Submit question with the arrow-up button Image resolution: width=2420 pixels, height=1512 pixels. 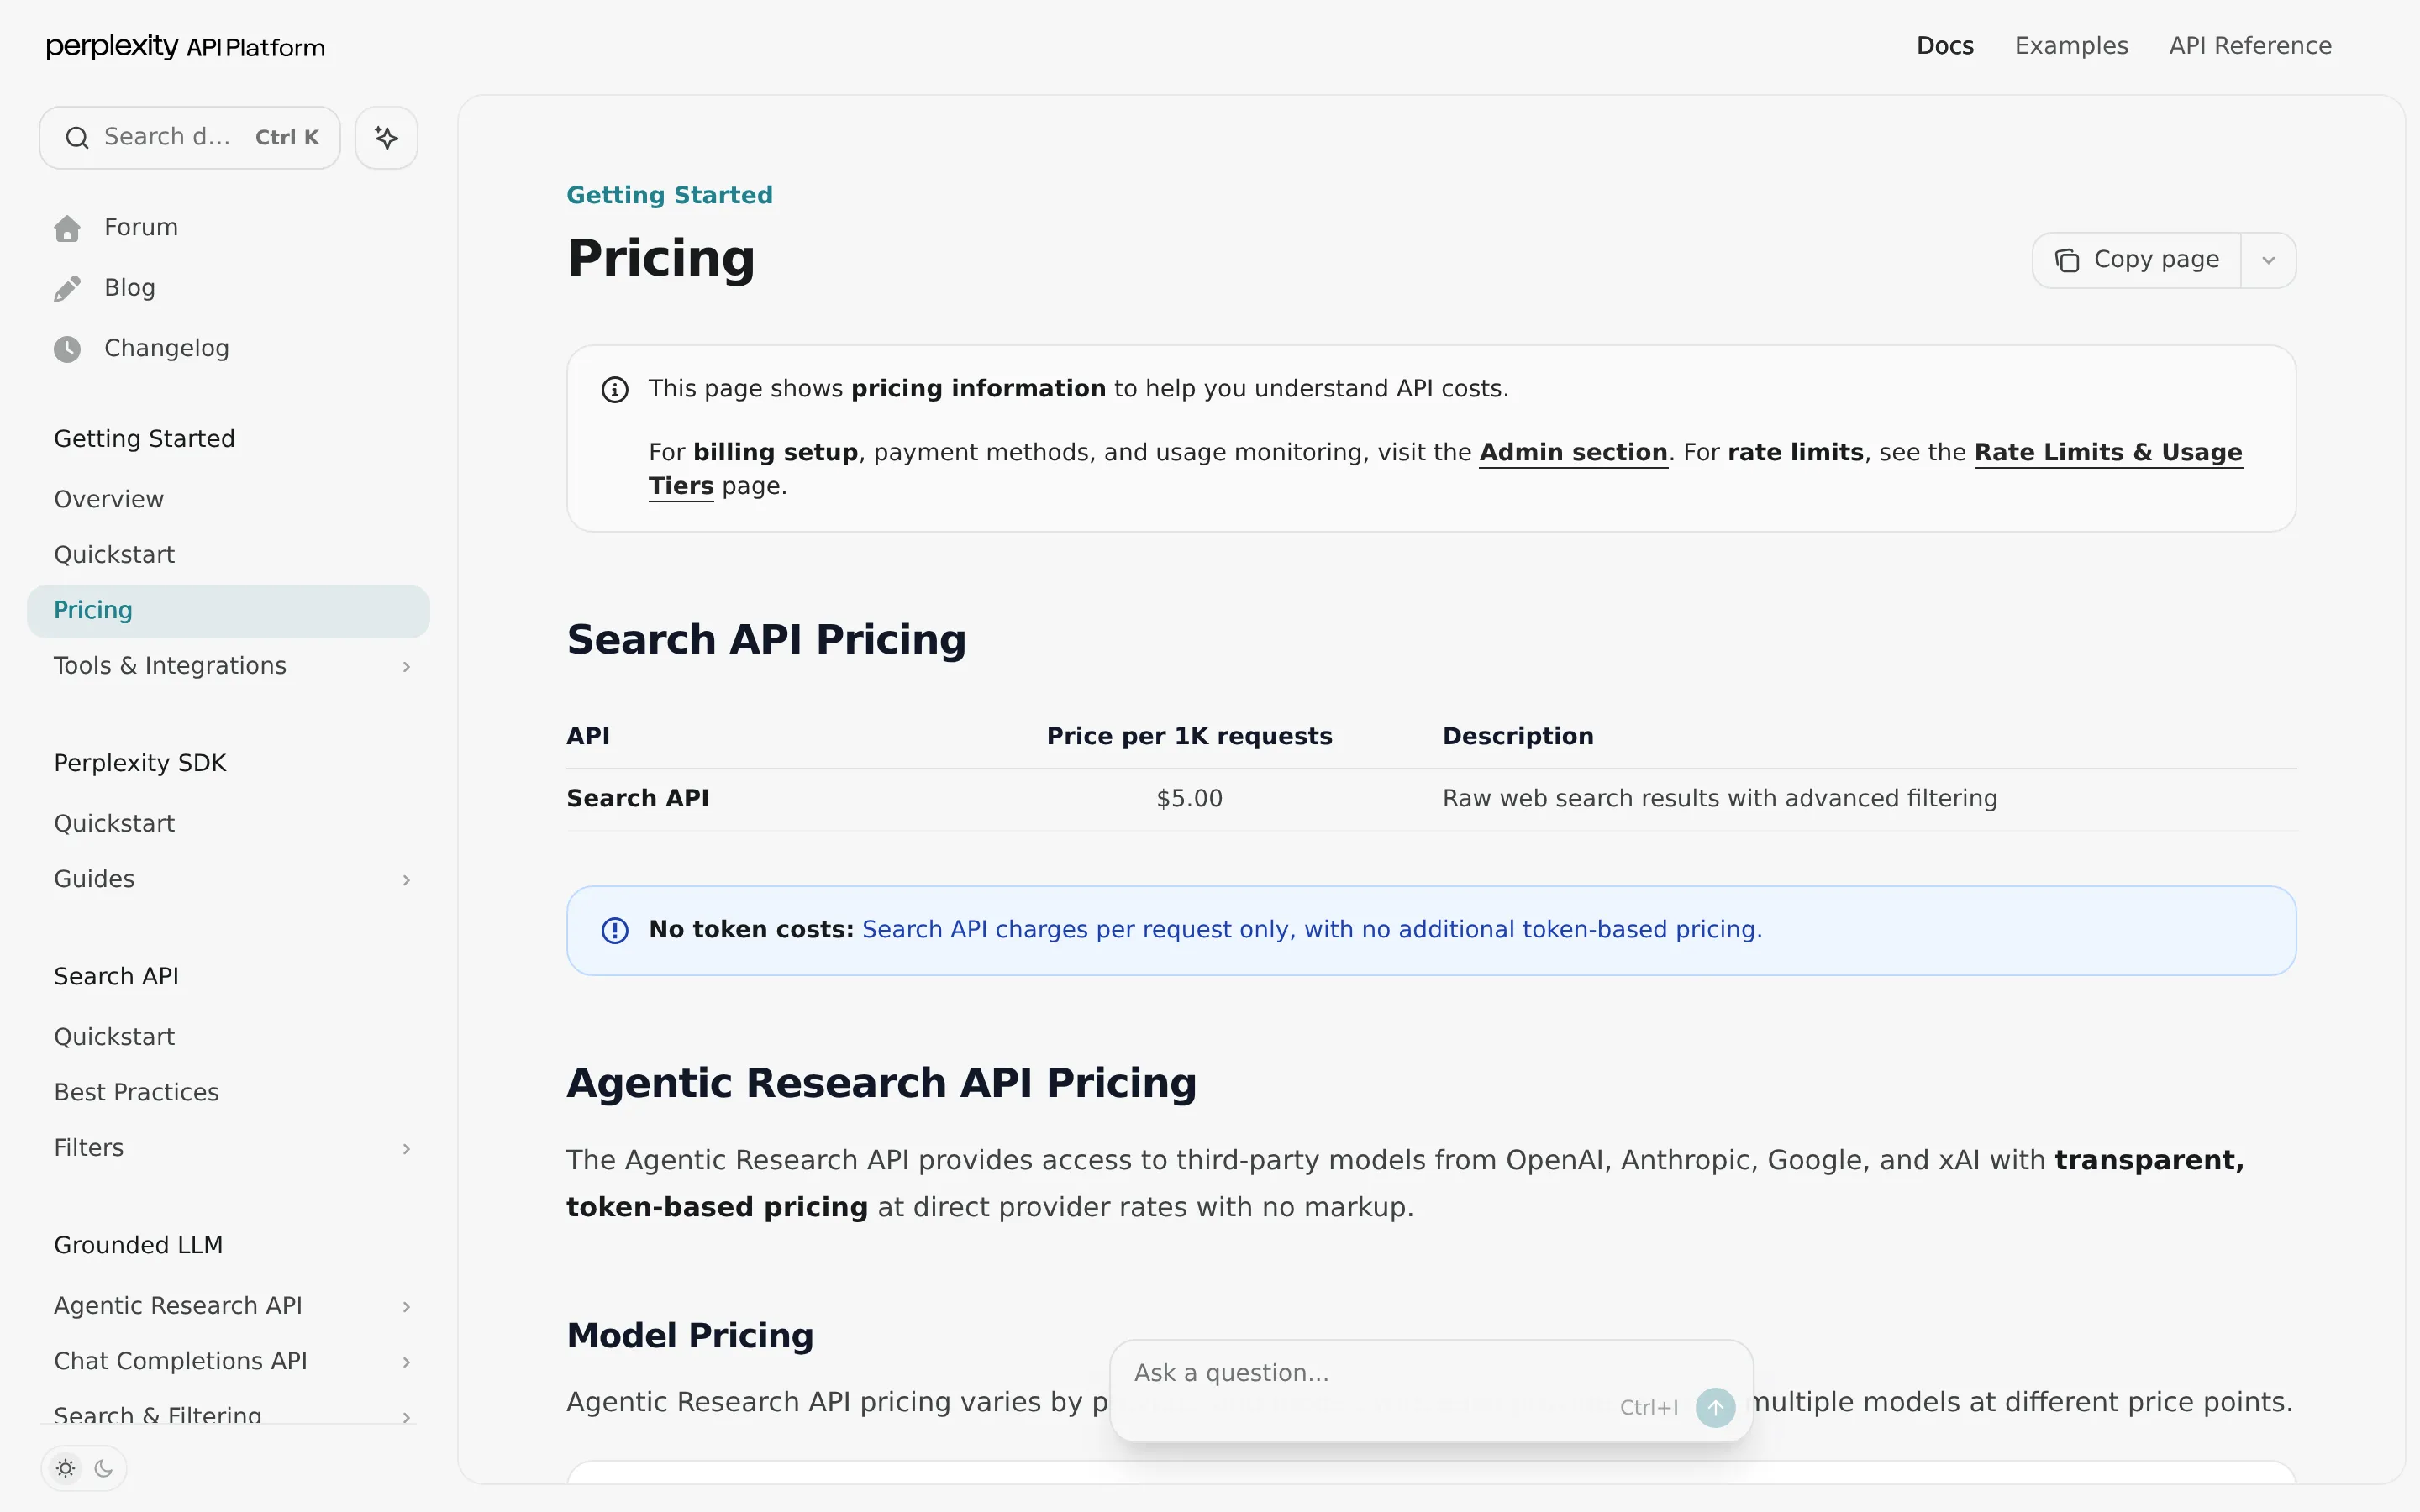[x=1715, y=1407]
